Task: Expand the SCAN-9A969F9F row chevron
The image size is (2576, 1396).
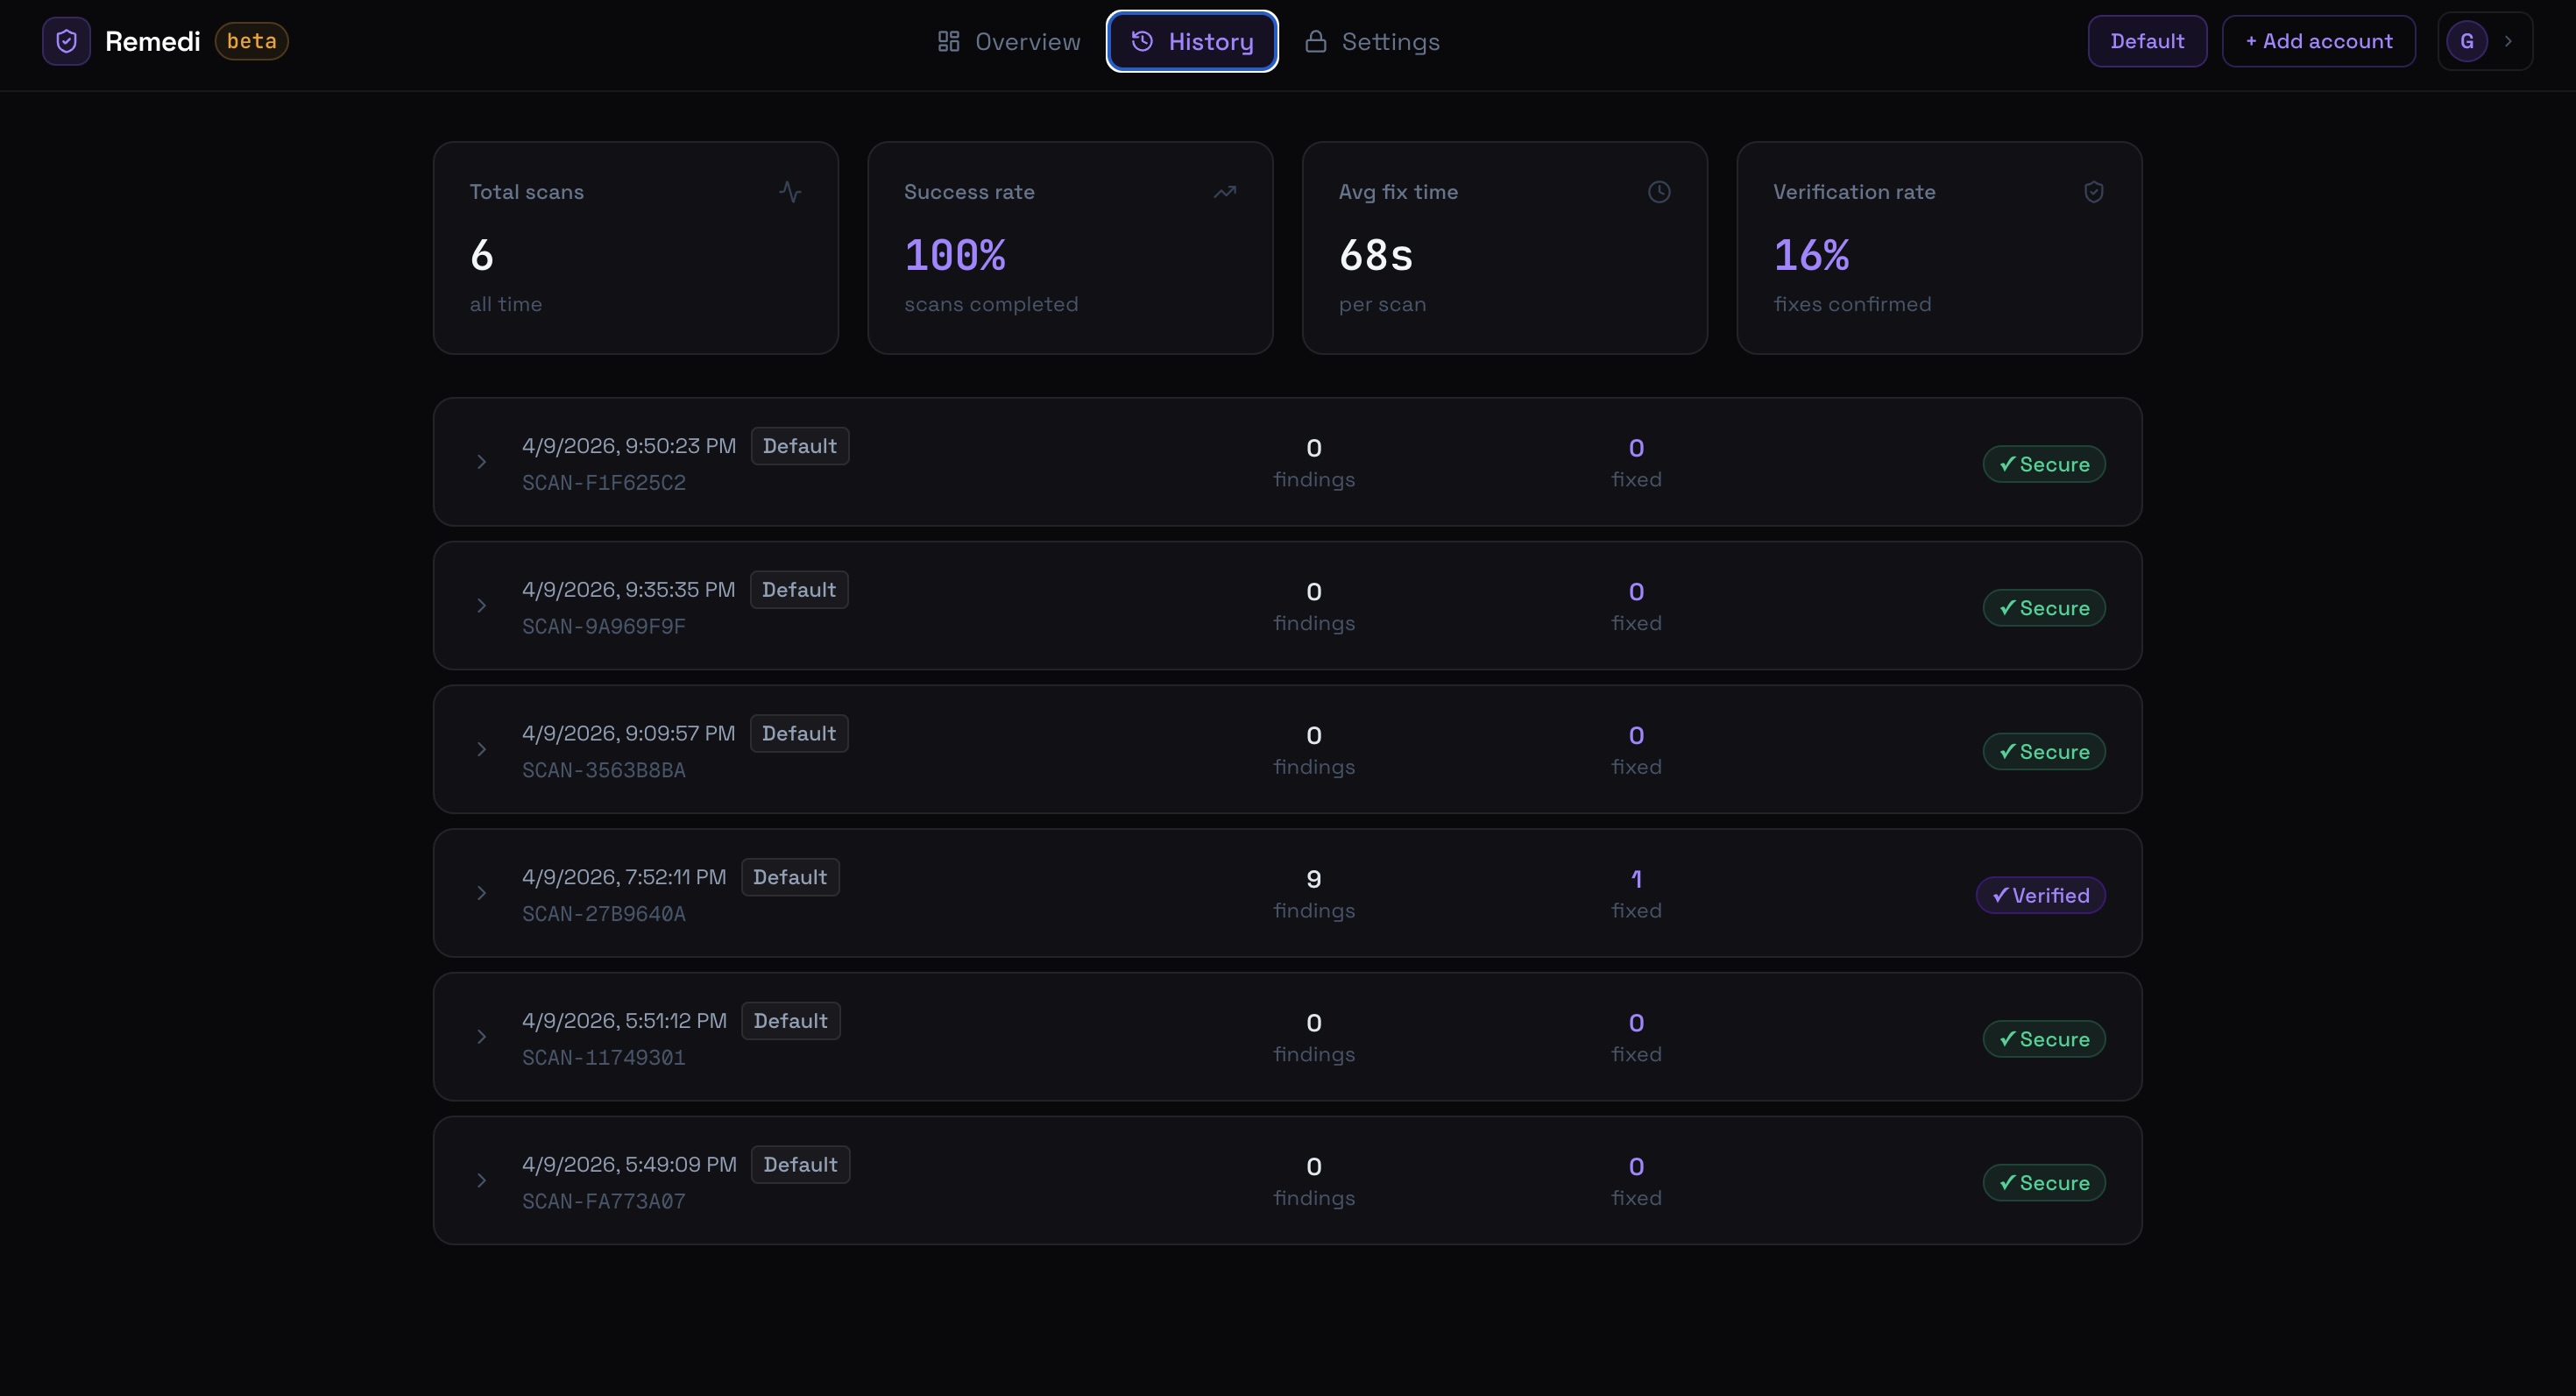Action: [481, 606]
